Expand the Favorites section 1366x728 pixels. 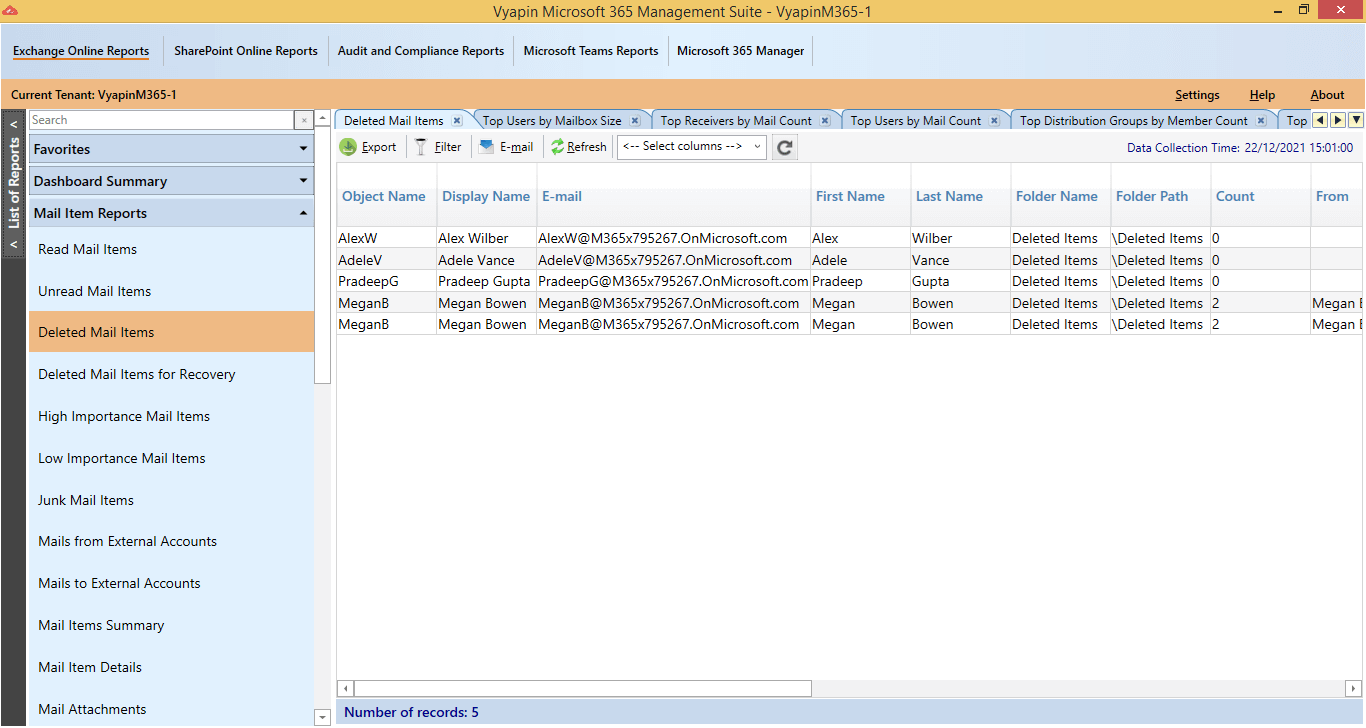coord(171,149)
